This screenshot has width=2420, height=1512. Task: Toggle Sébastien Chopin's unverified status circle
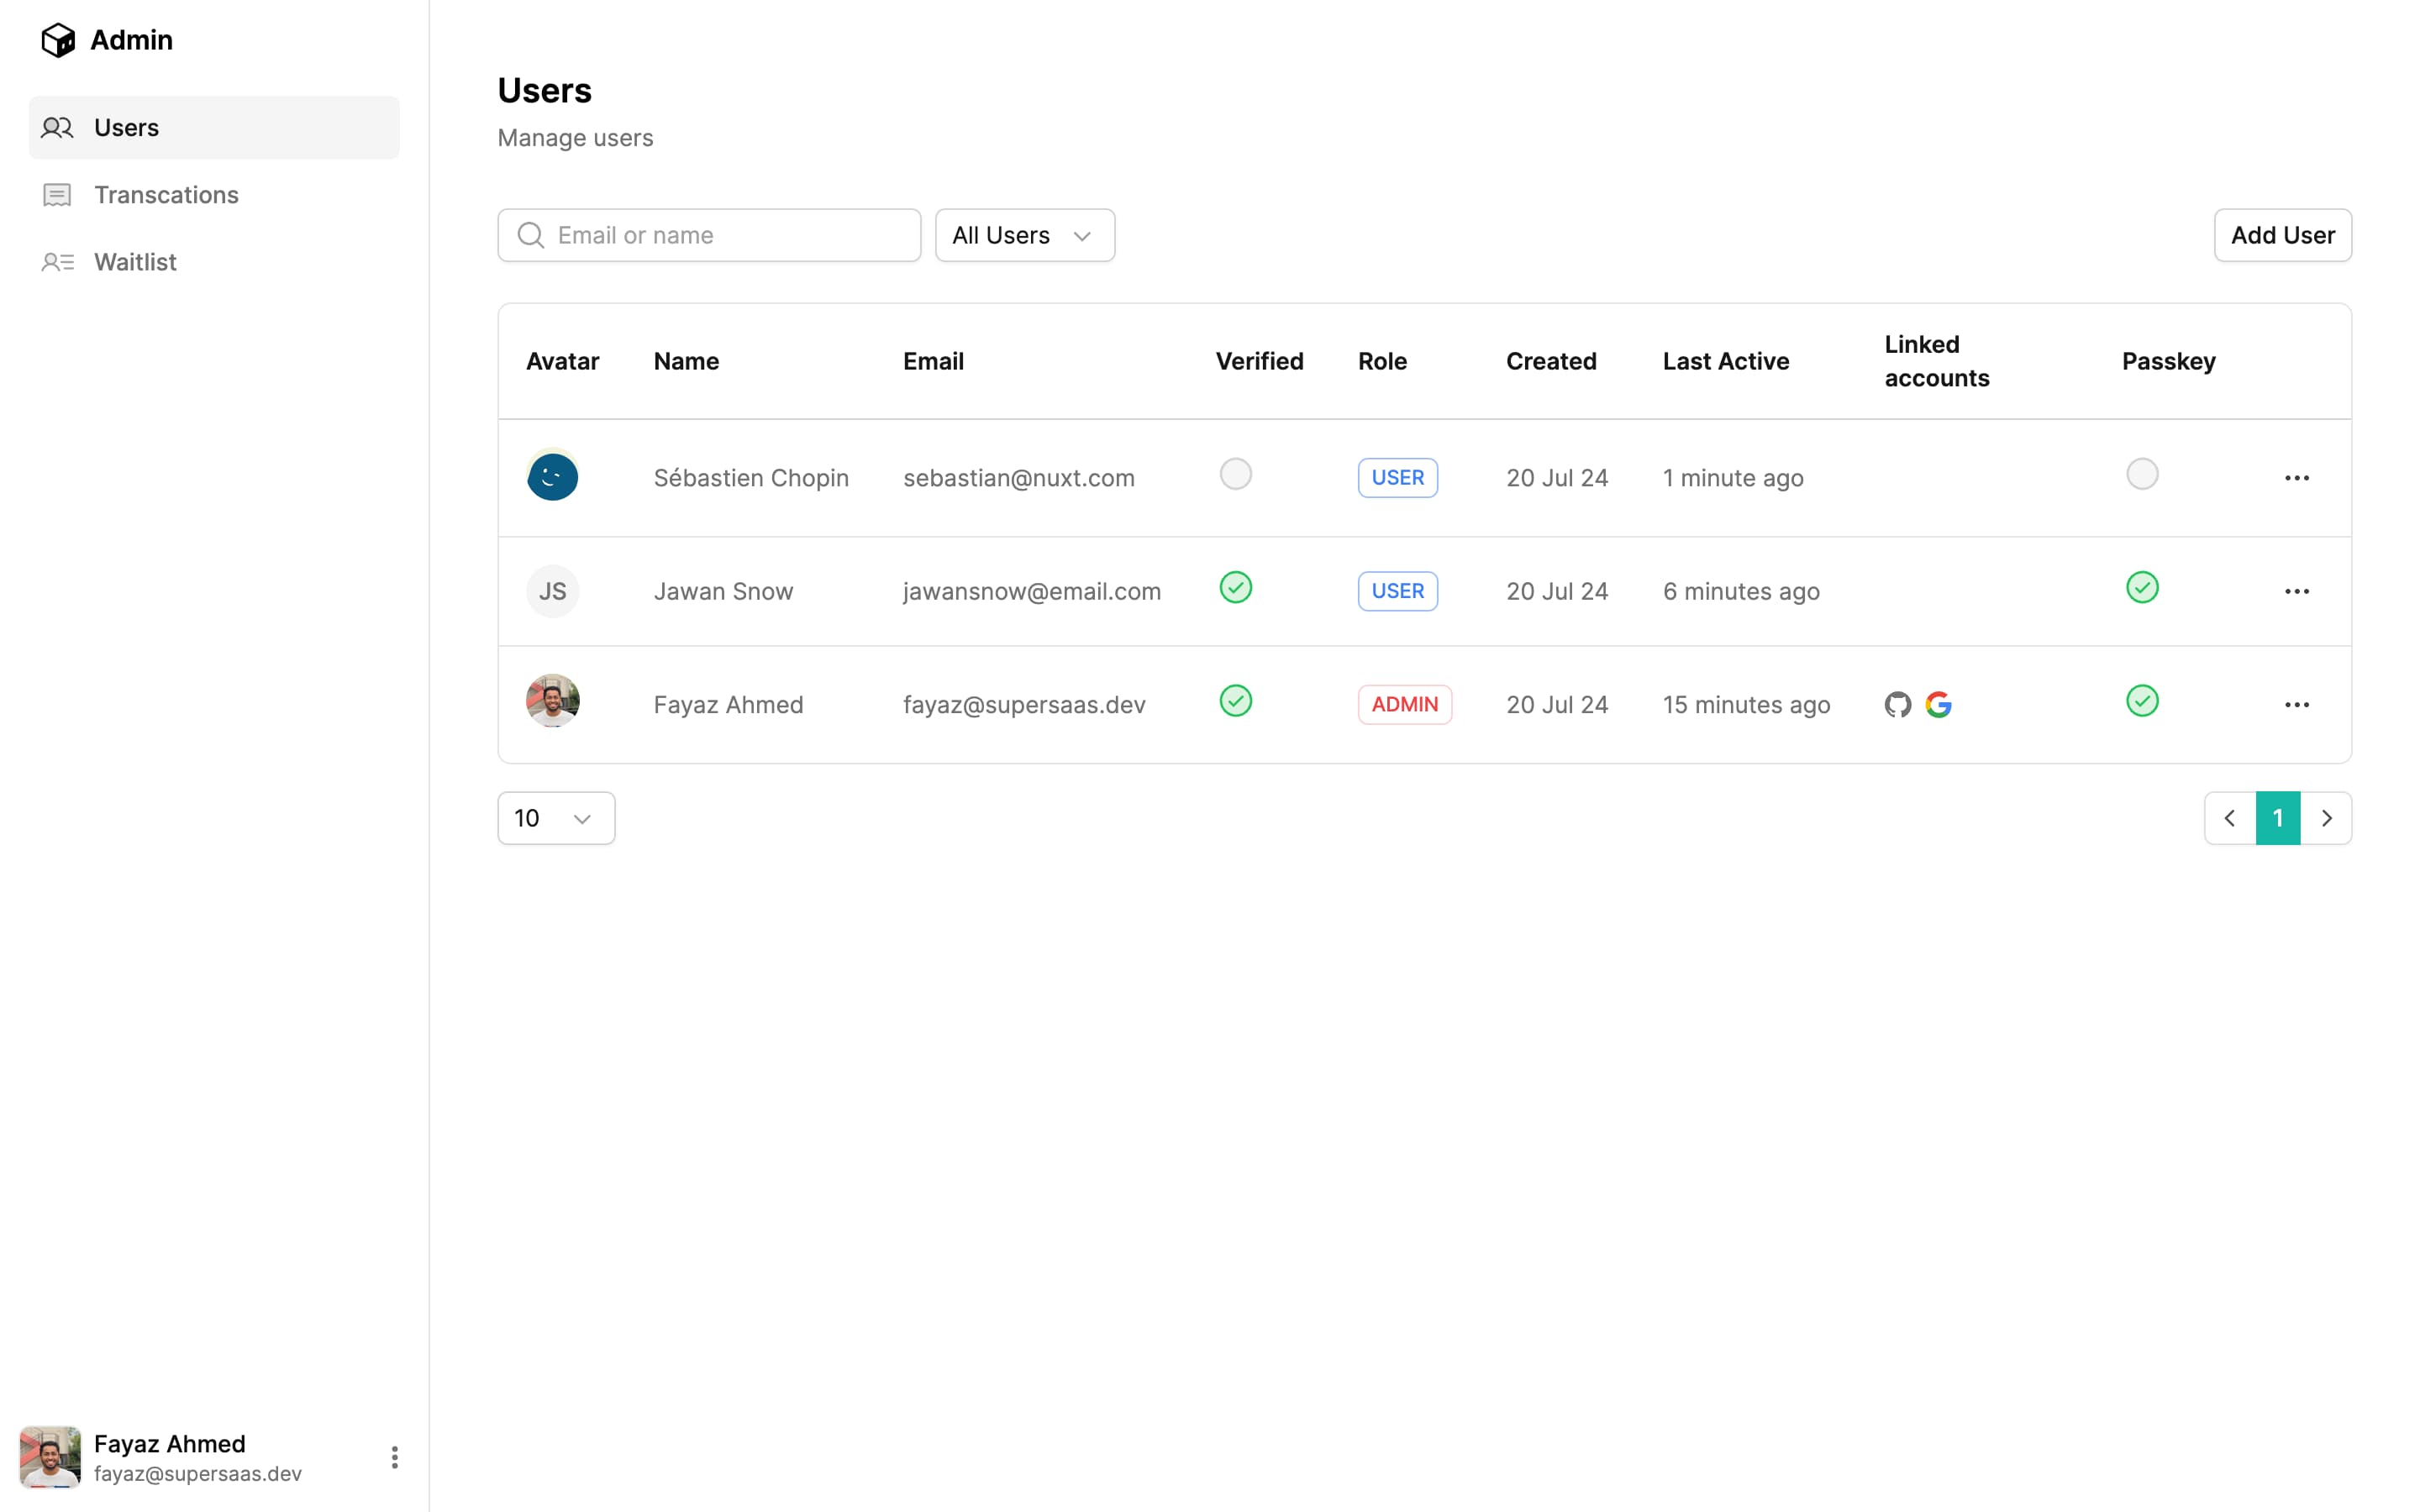1235,474
